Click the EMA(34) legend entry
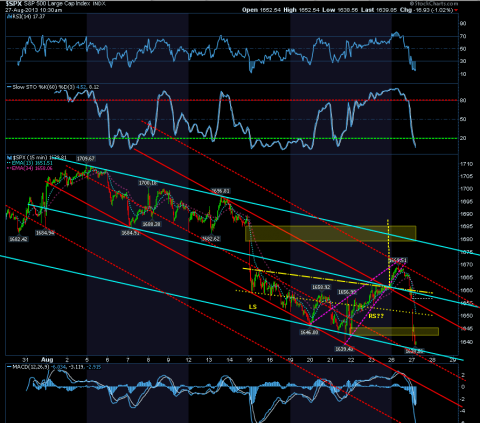Screen dimensions: 480x423 coord(30,168)
